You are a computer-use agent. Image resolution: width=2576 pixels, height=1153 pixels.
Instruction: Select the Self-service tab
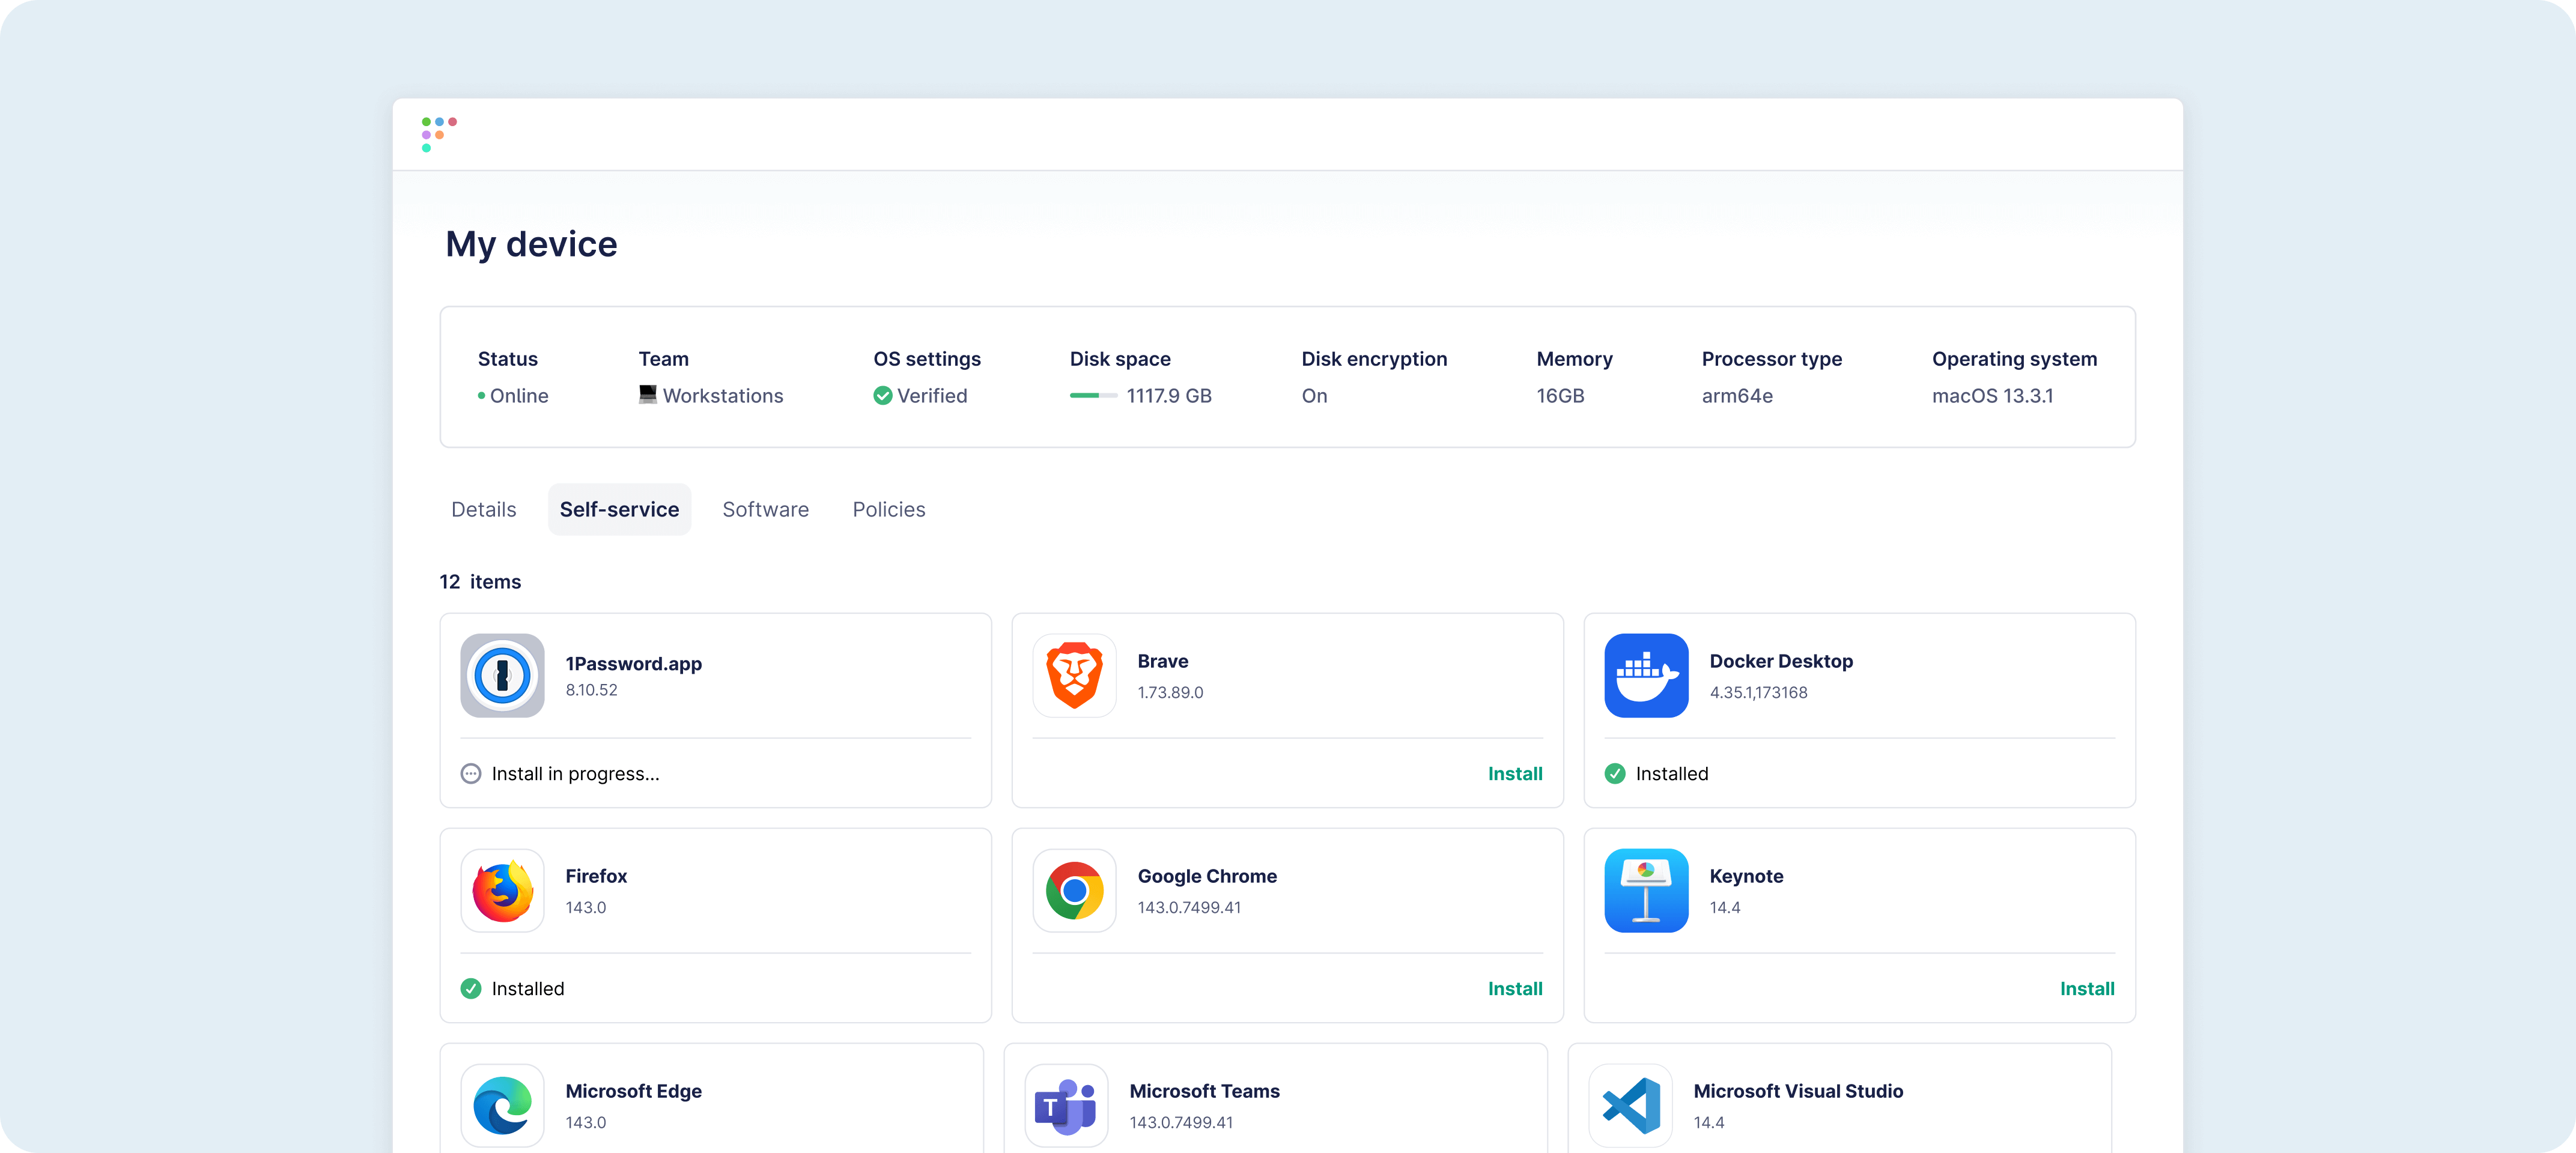click(619, 509)
